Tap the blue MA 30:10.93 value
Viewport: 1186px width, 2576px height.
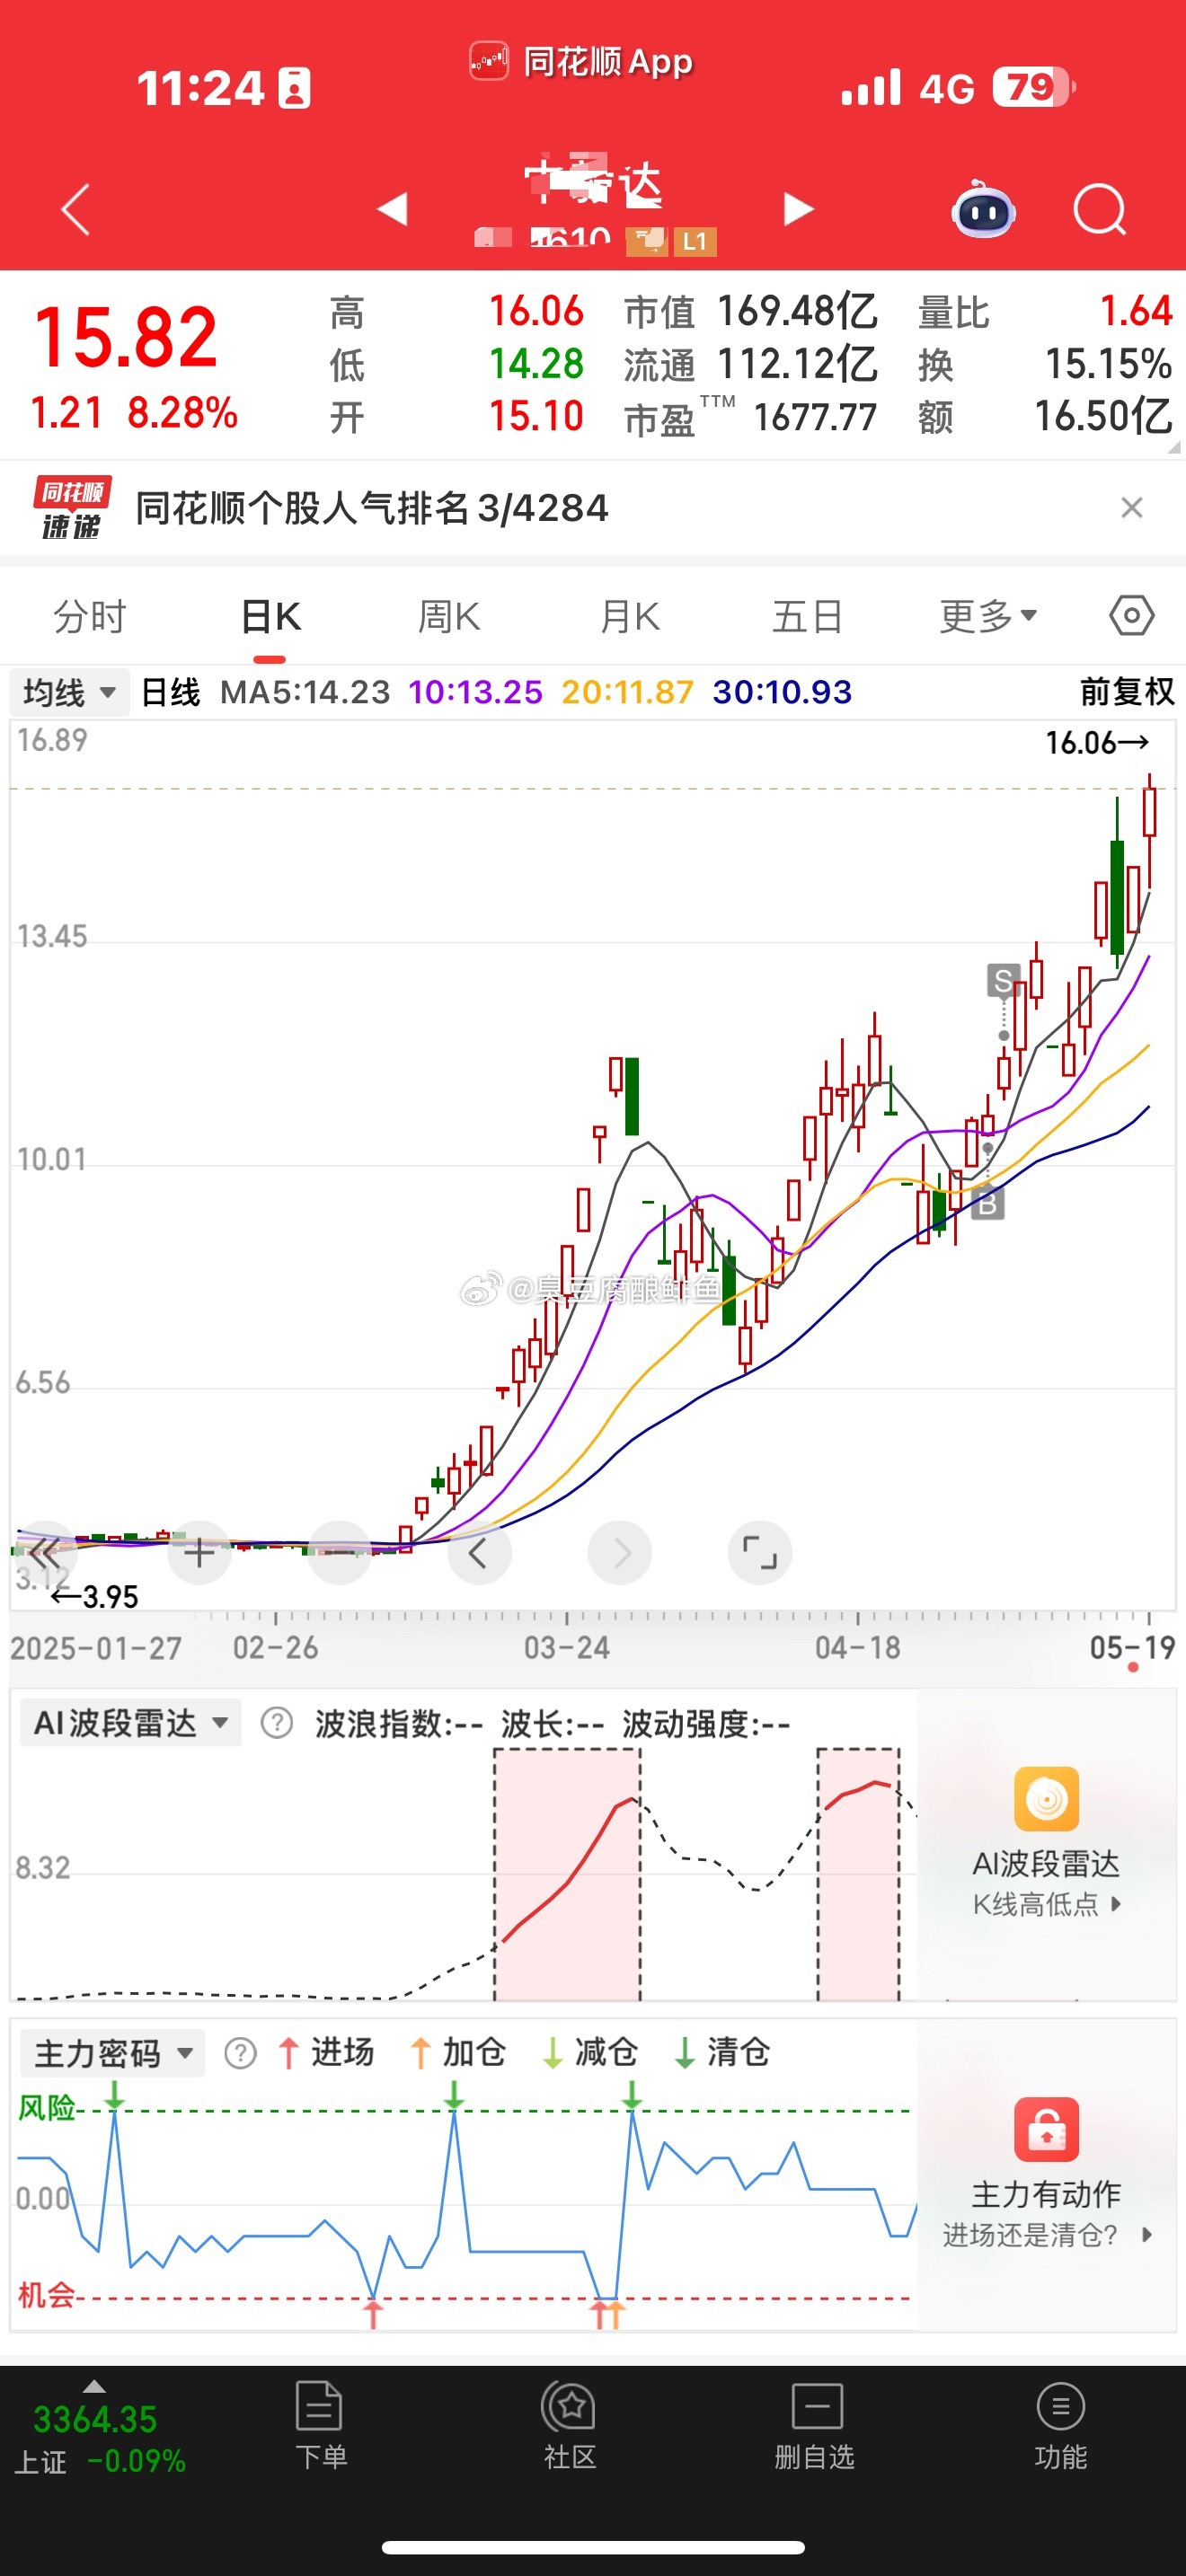coord(782,692)
